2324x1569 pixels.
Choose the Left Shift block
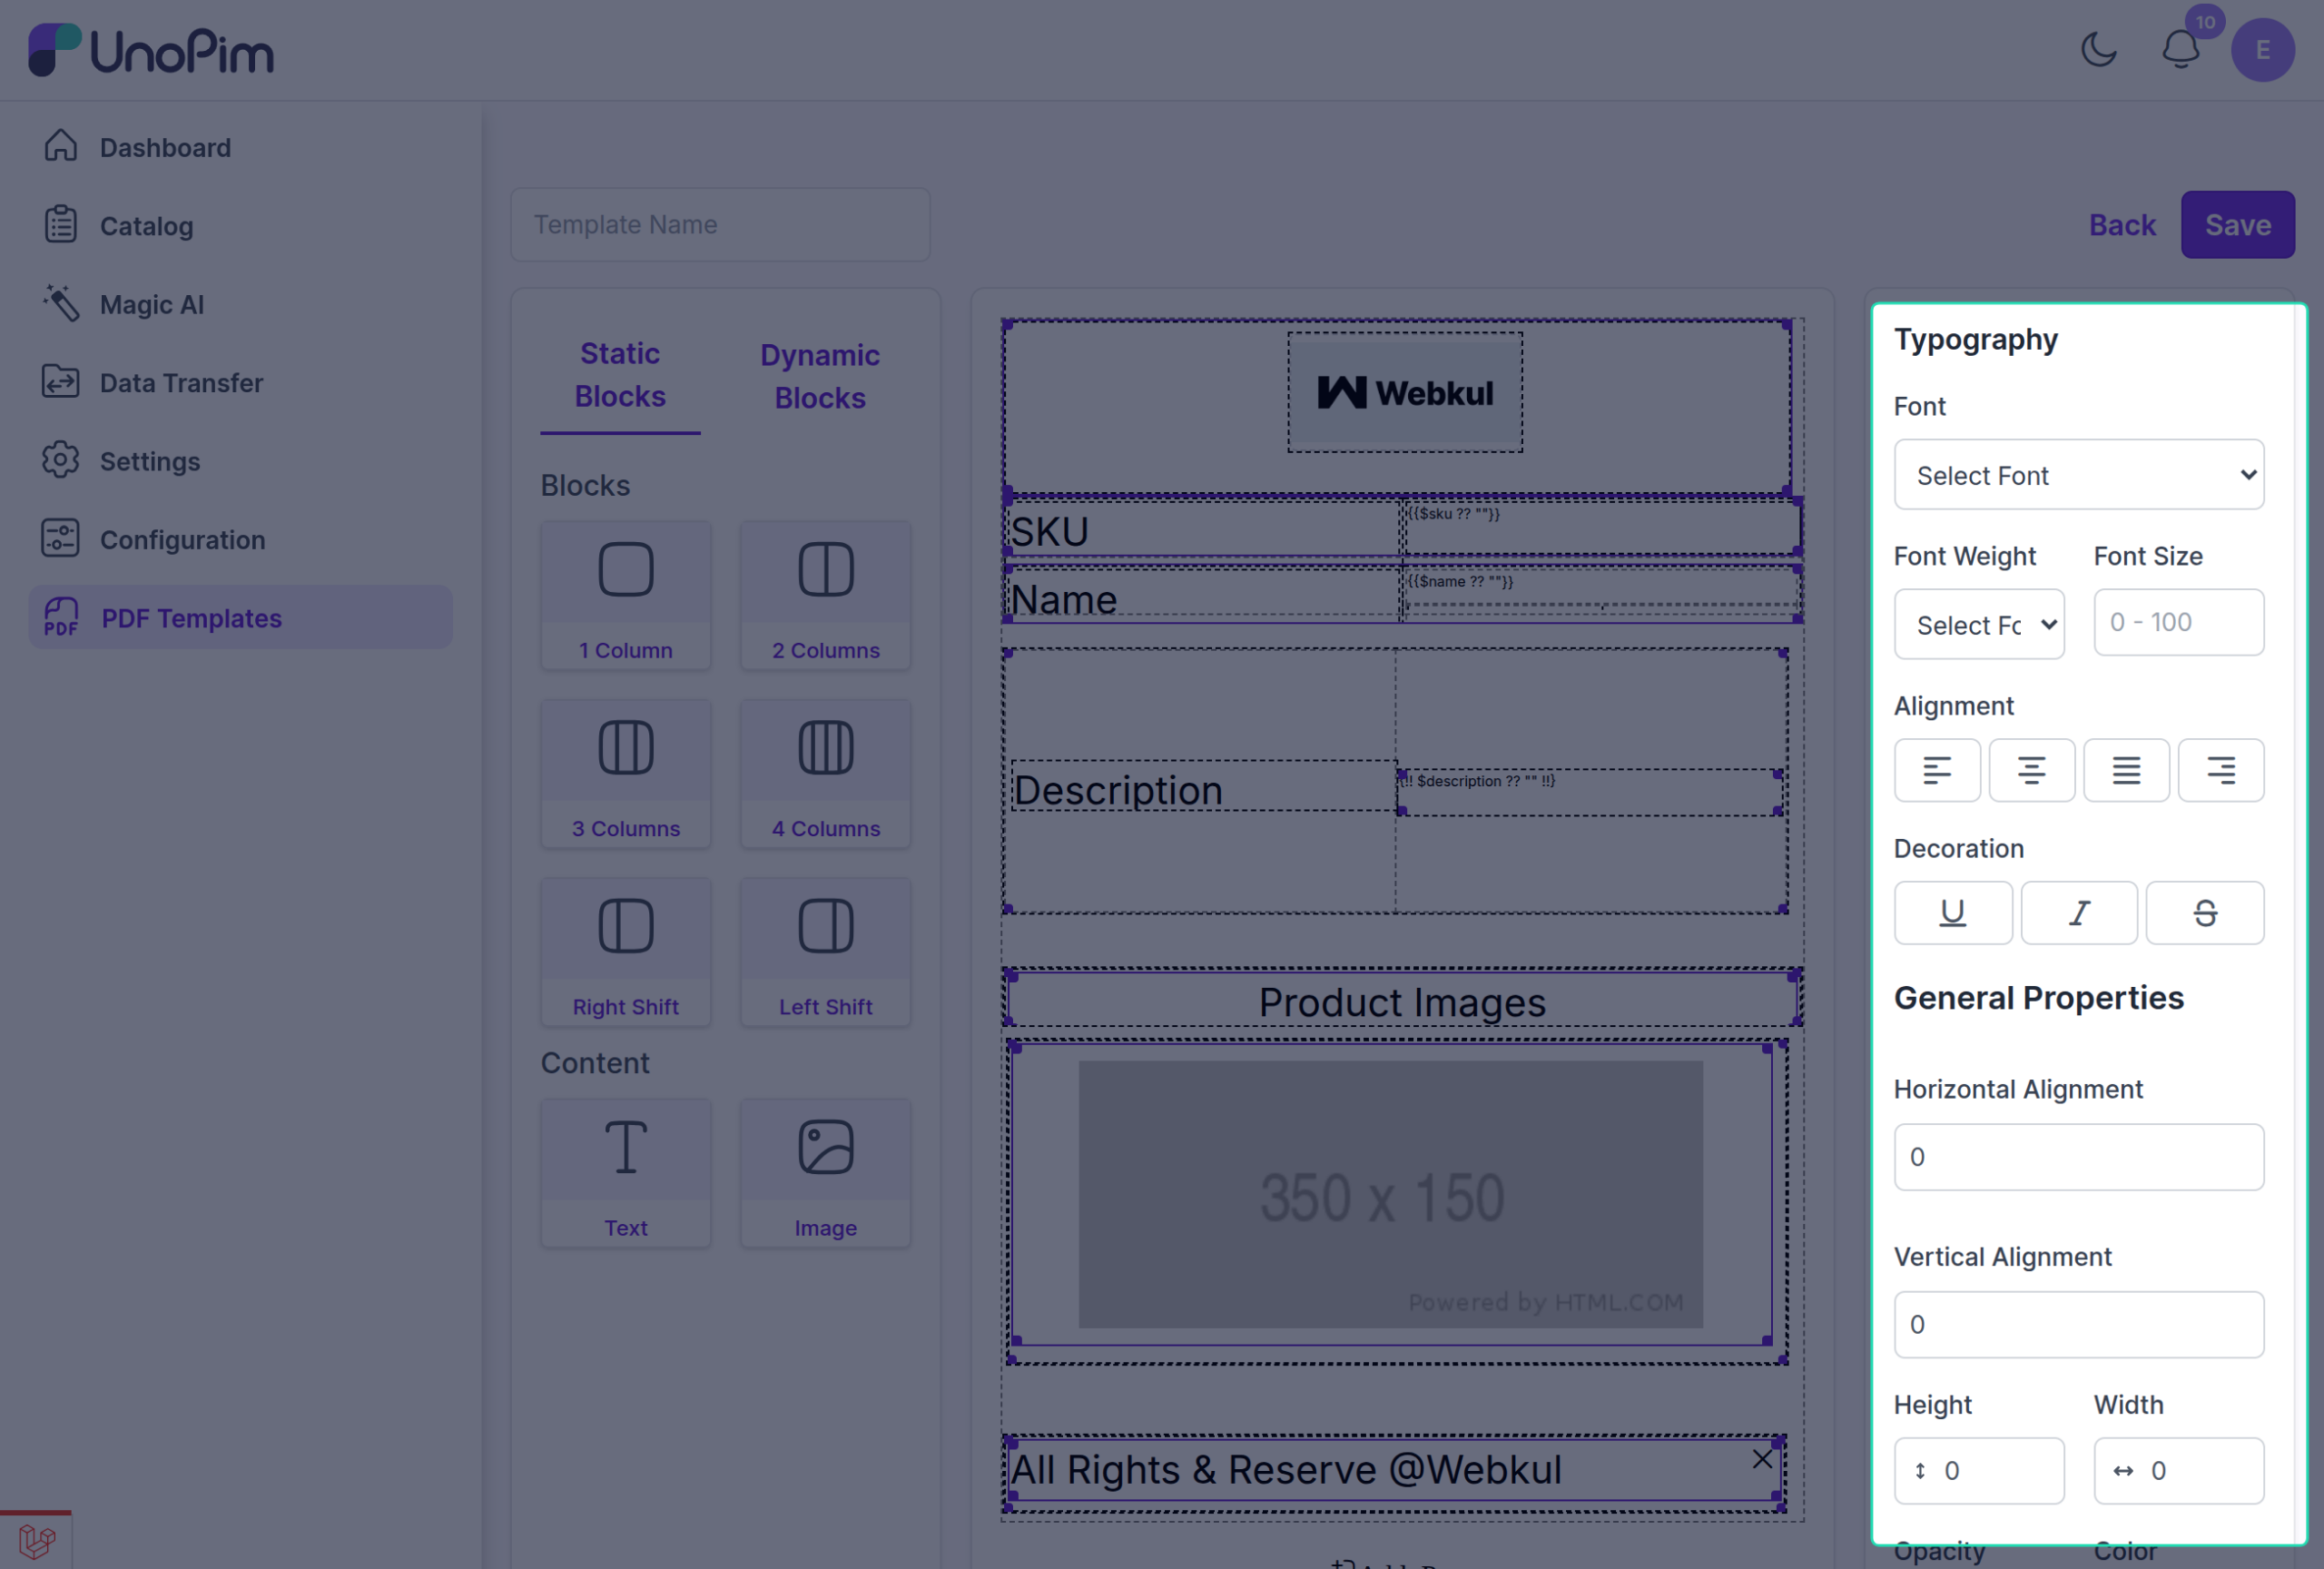tap(826, 953)
